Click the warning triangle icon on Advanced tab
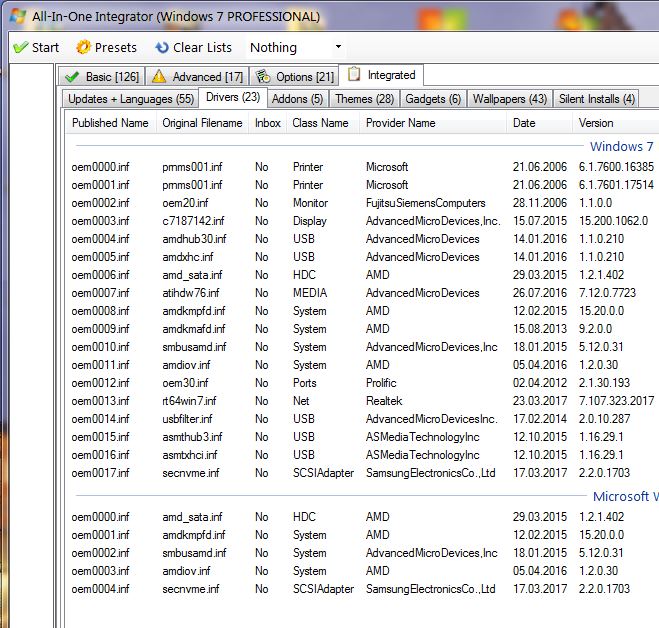Viewport: 659px width, 628px height. 159,77
